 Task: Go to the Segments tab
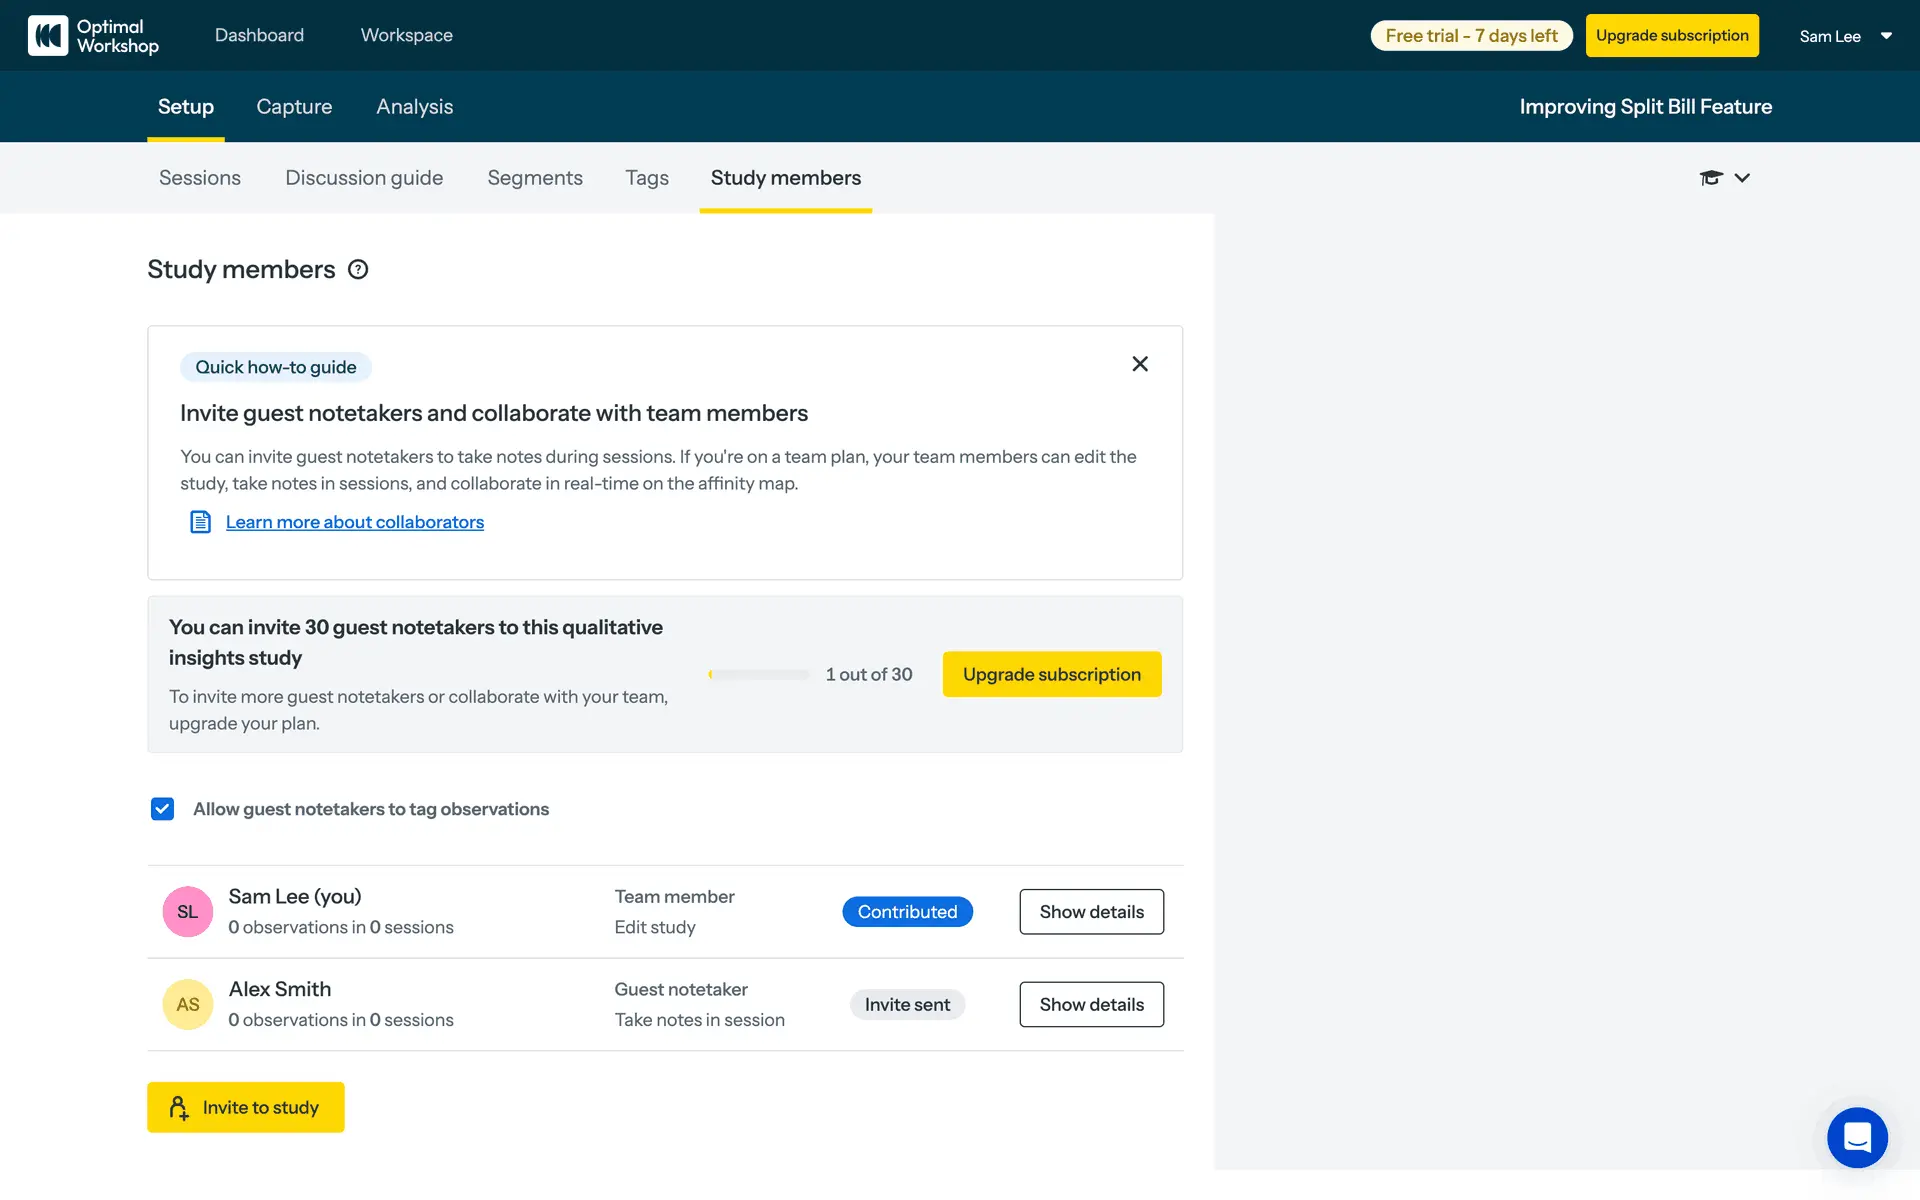coord(535,178)
